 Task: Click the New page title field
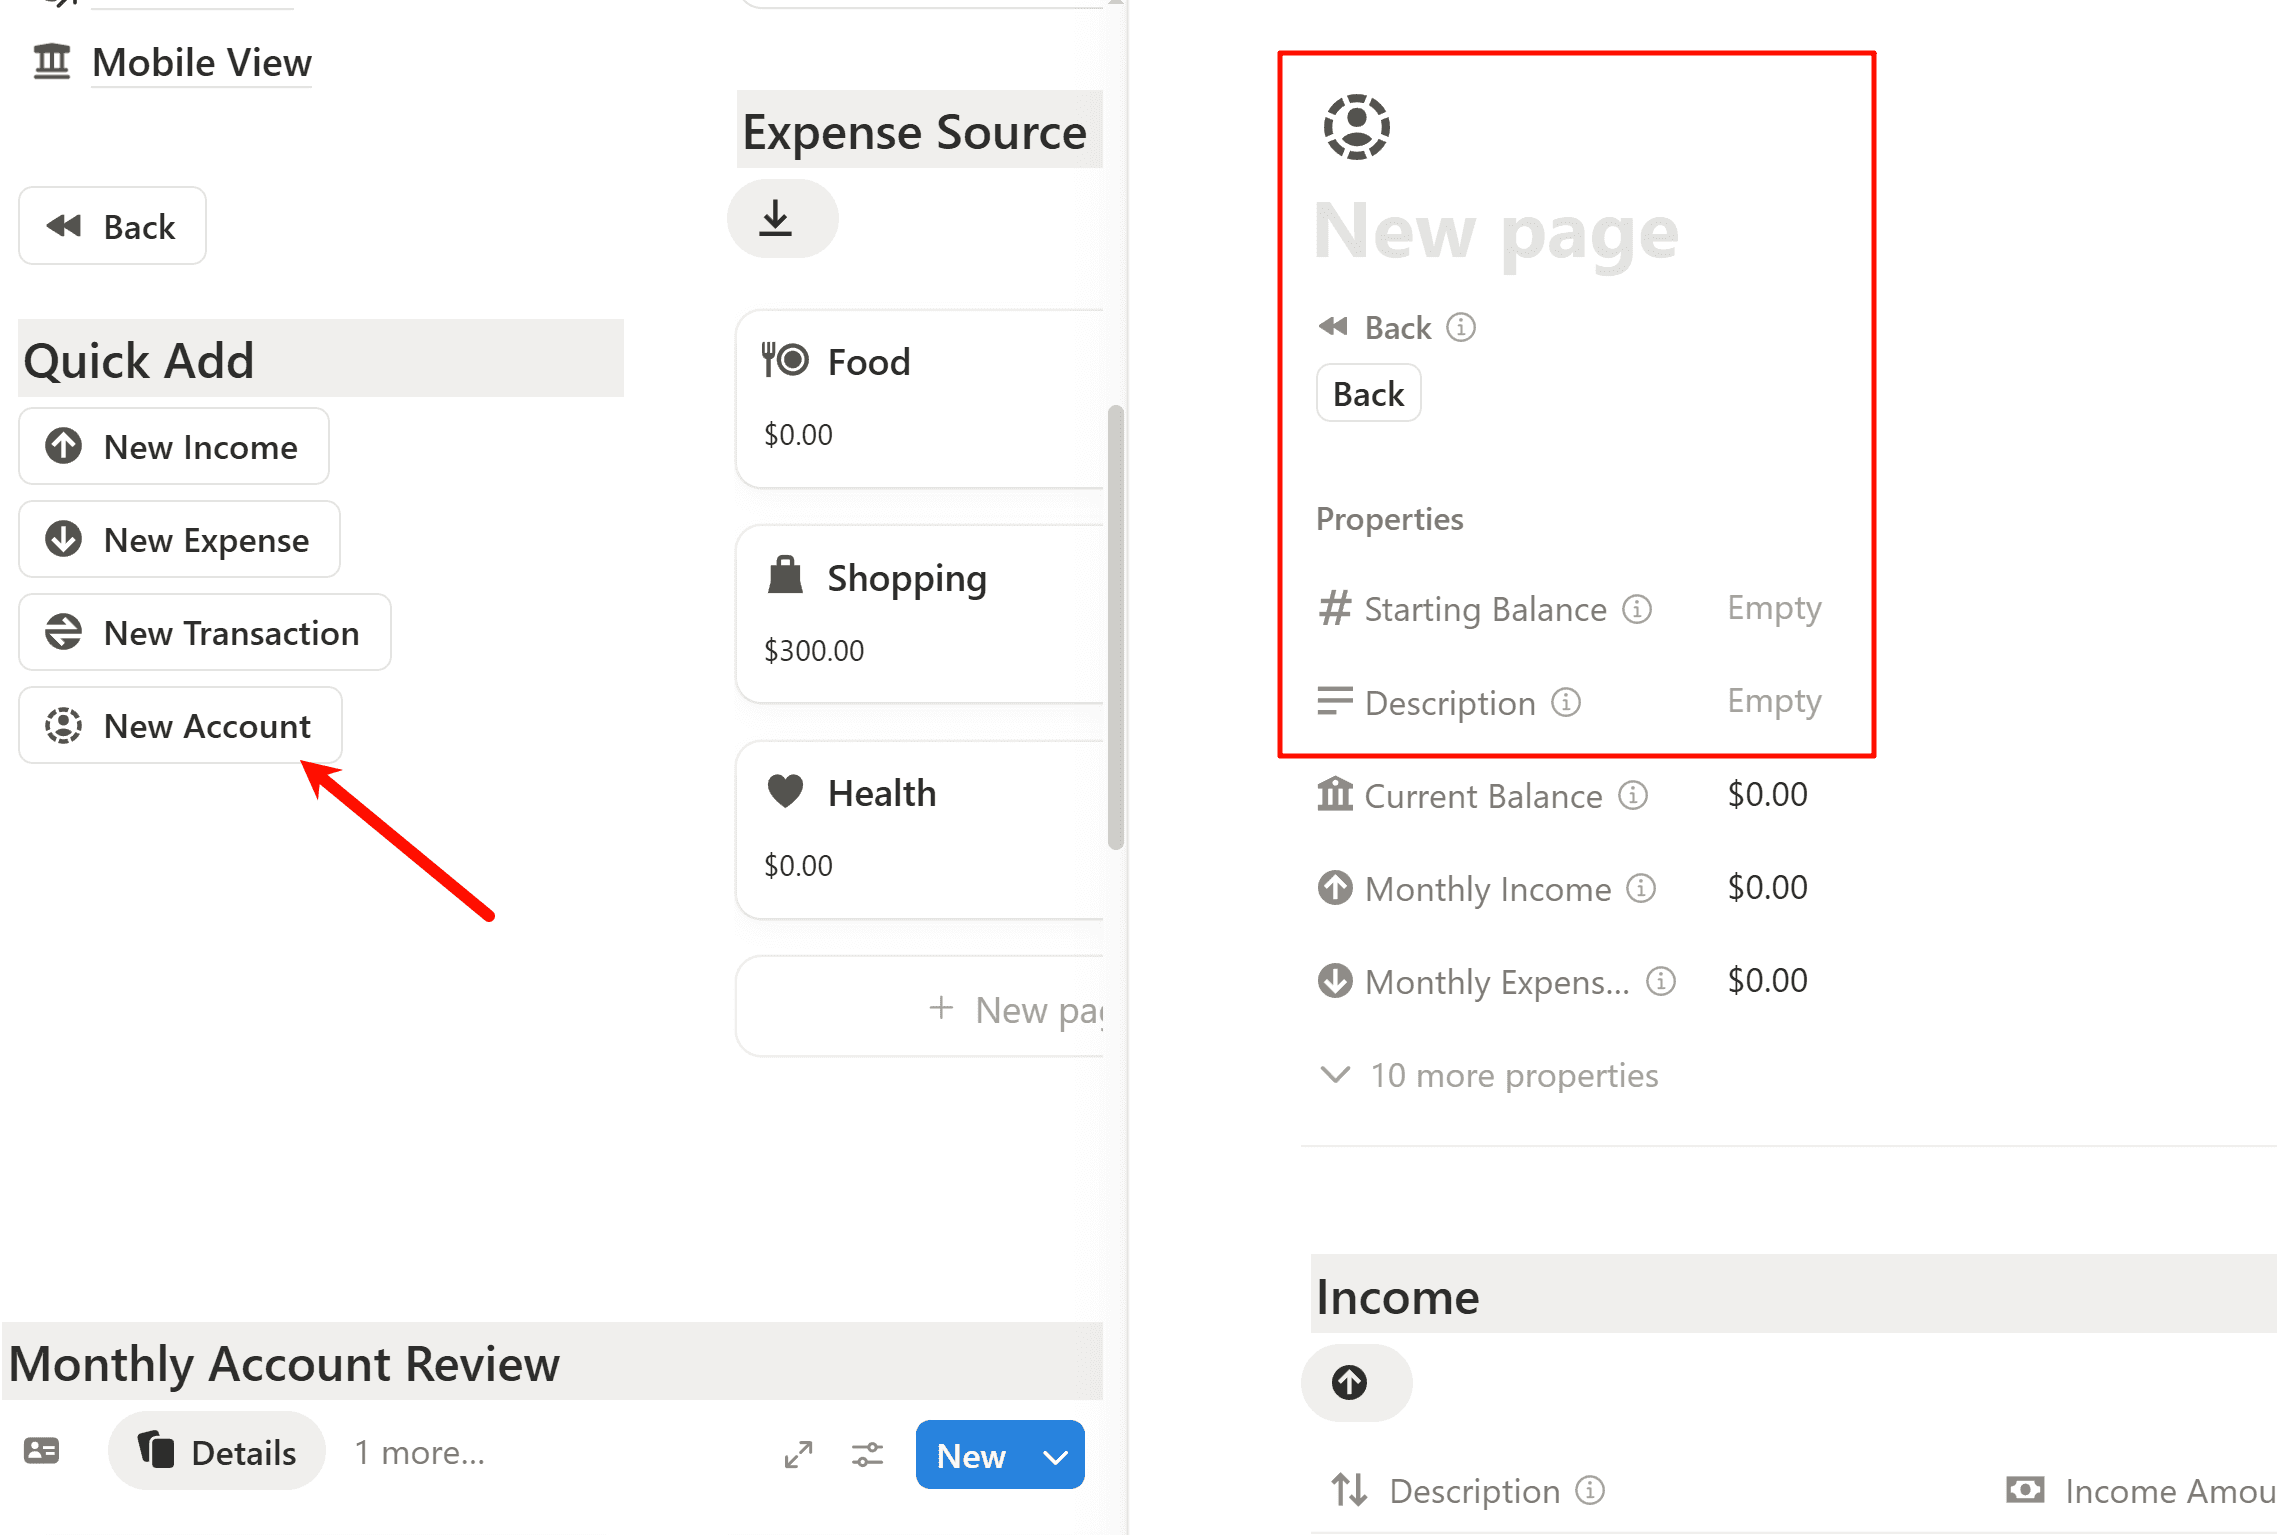1496,232
